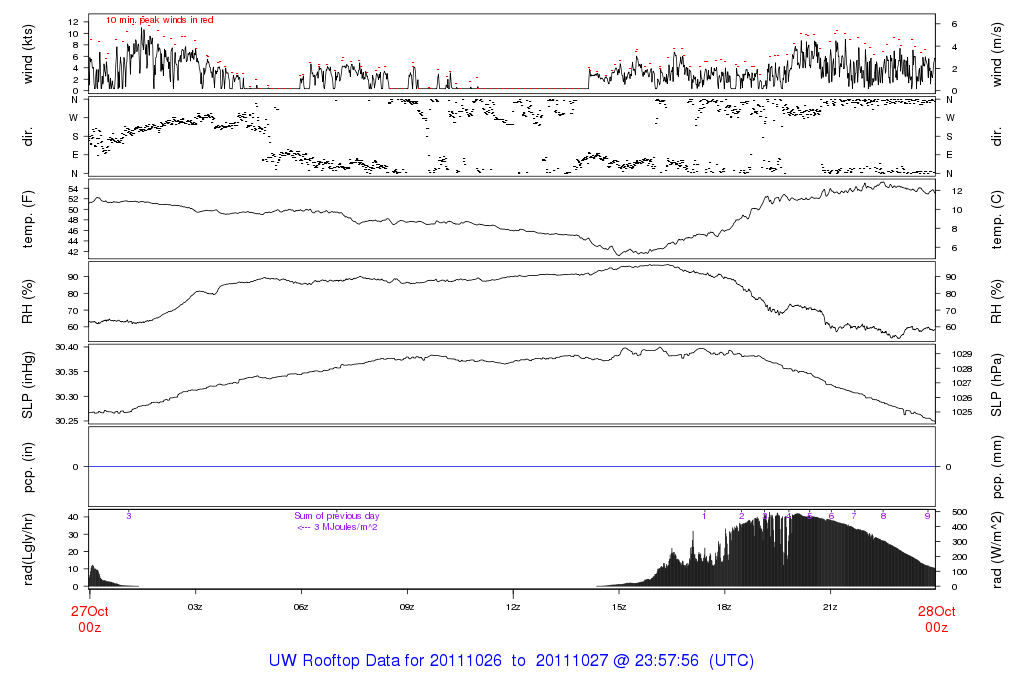
Task: Click the 06z time axis tick label
Action: click(301, 606)
